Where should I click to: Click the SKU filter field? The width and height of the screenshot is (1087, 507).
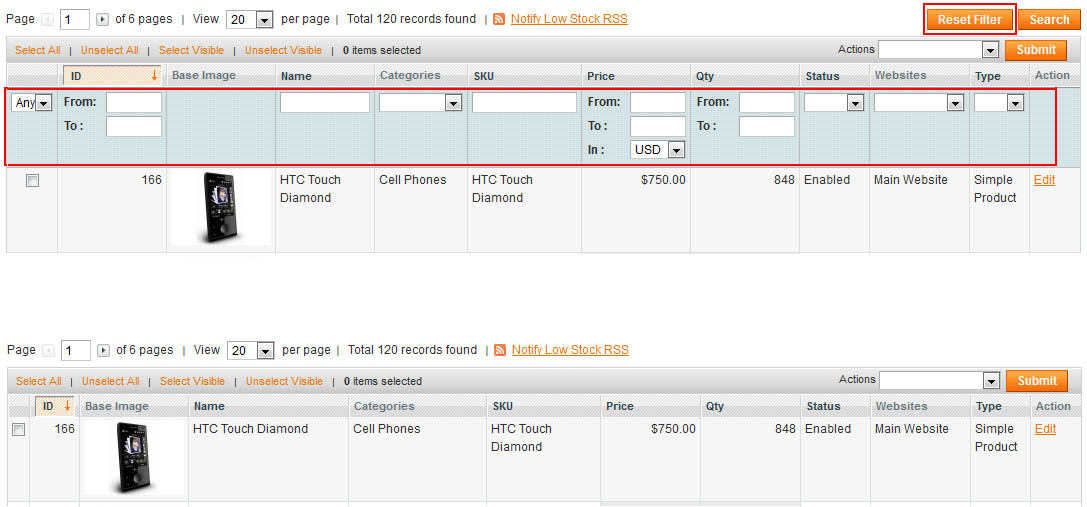point(524,103)
